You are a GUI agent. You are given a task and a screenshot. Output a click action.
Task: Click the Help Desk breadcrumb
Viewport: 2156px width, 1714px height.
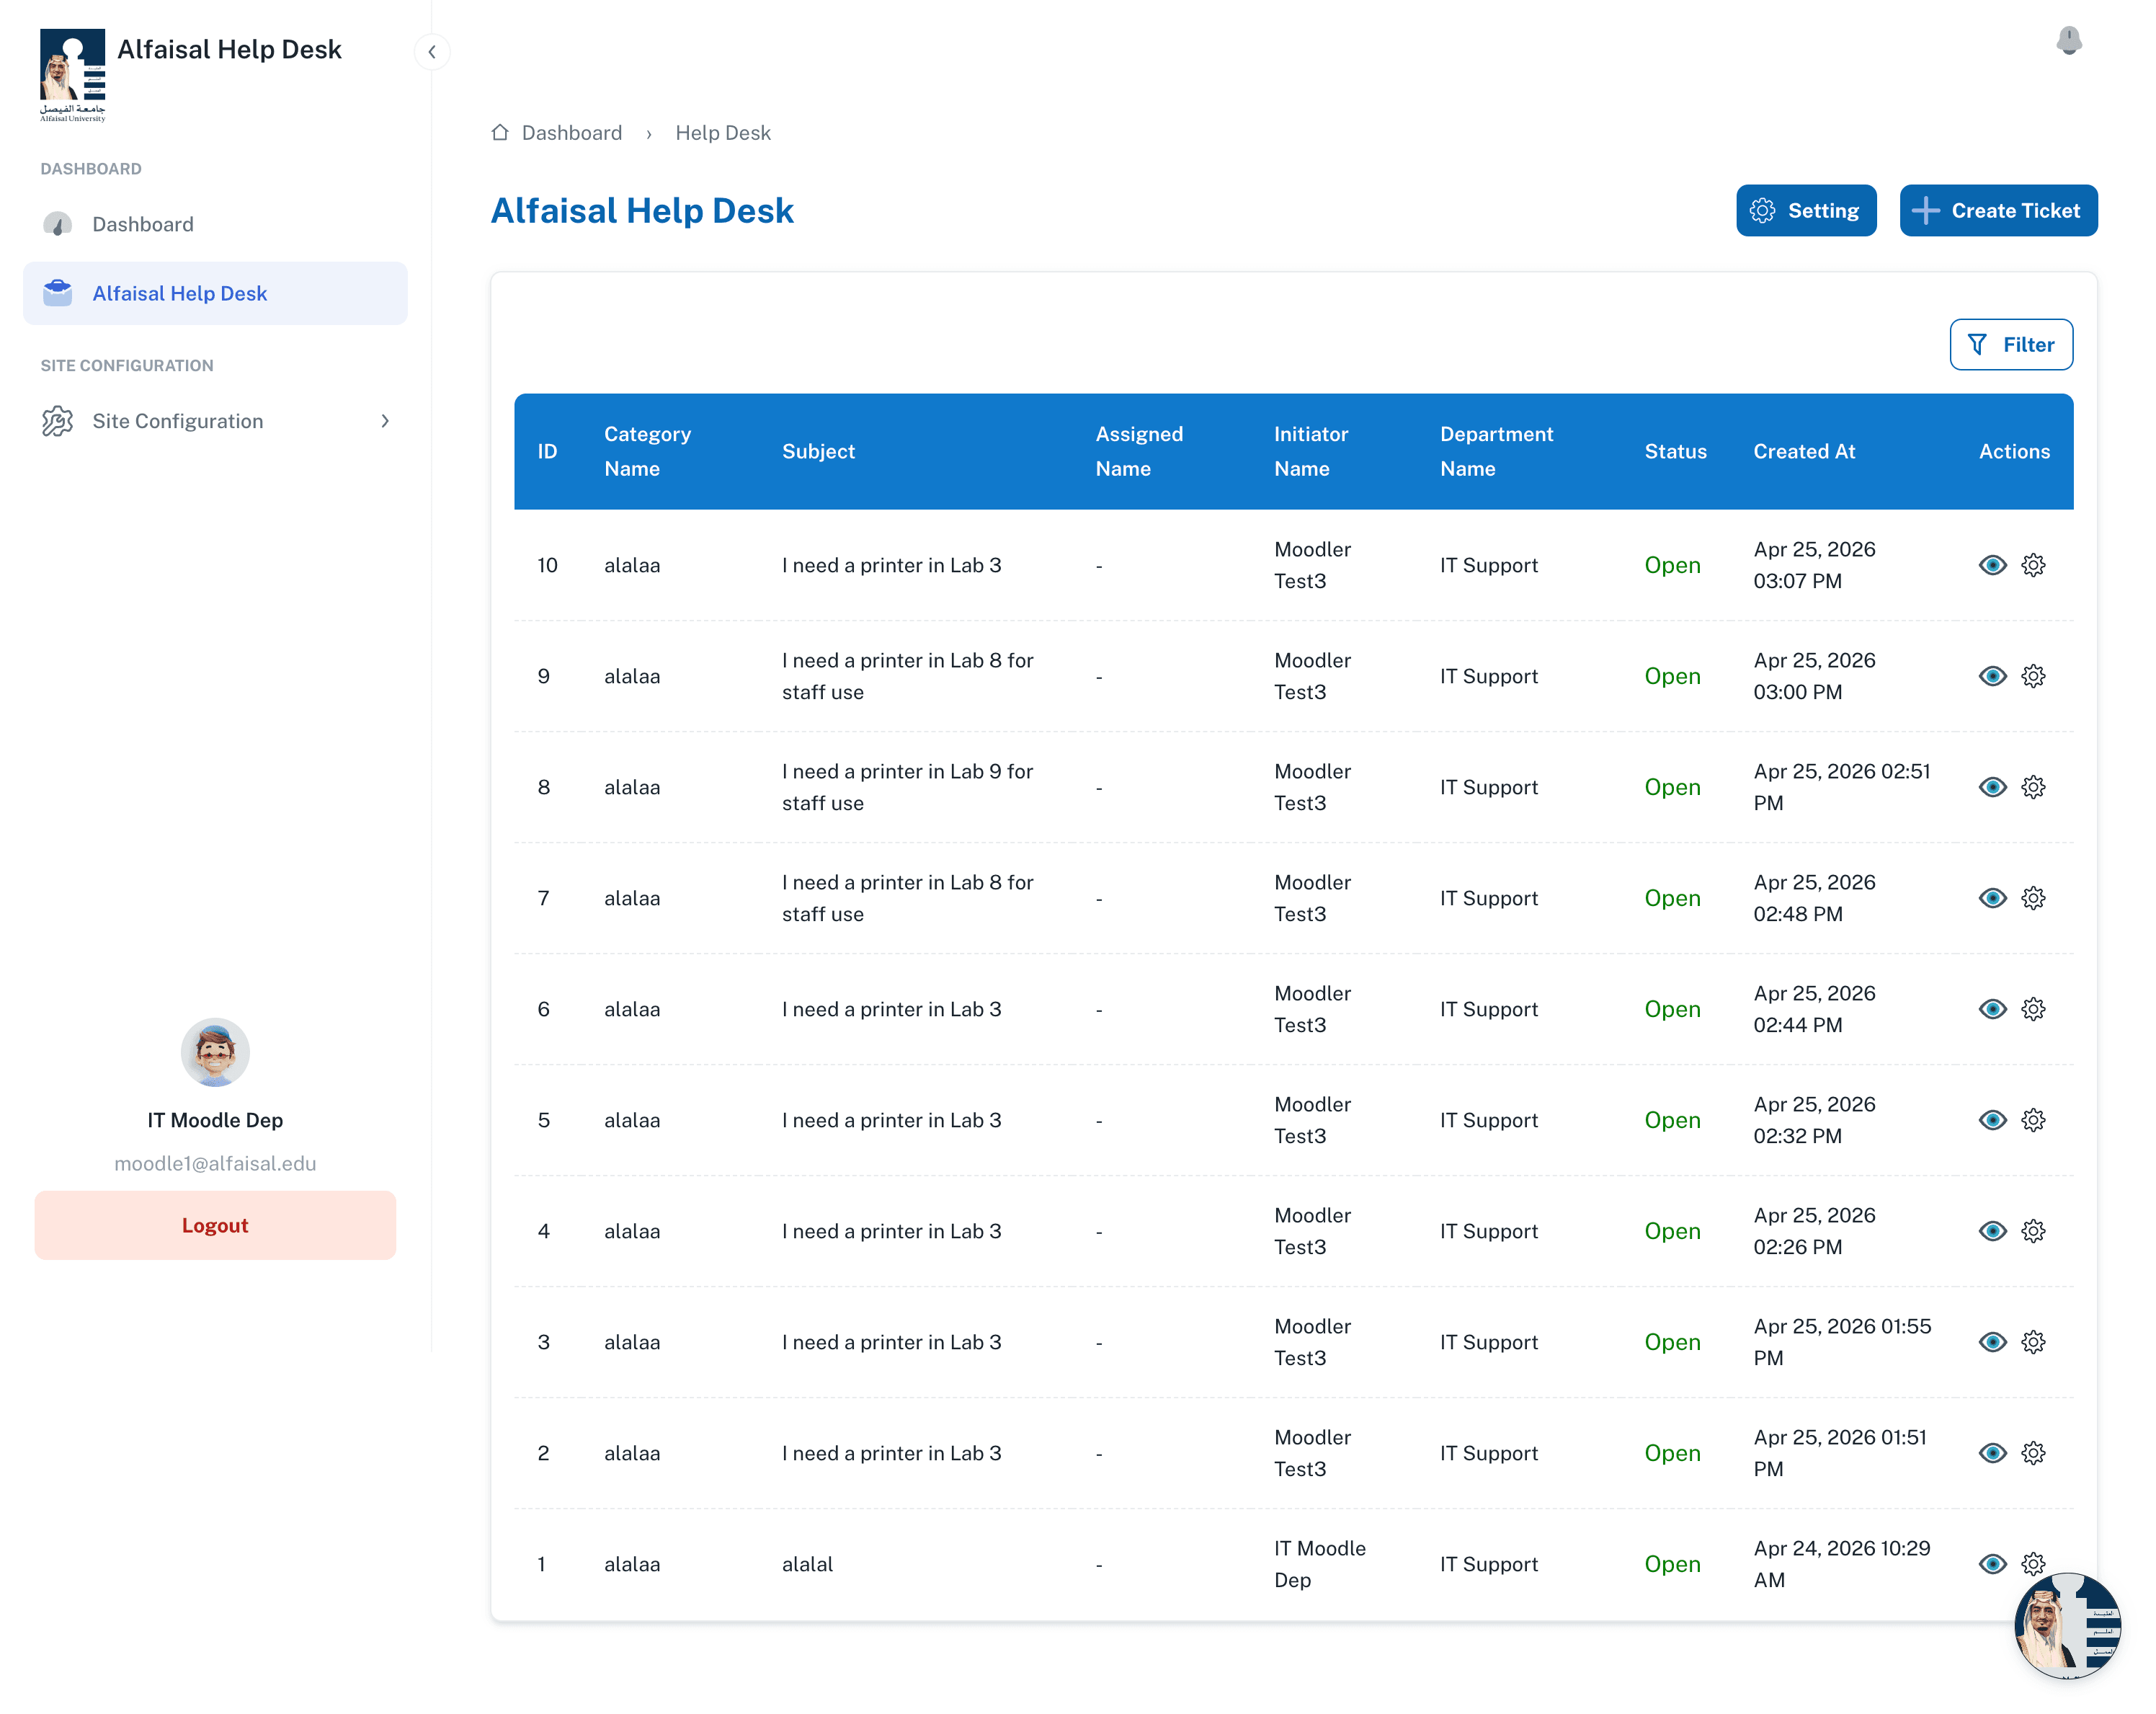coord(723,133)
